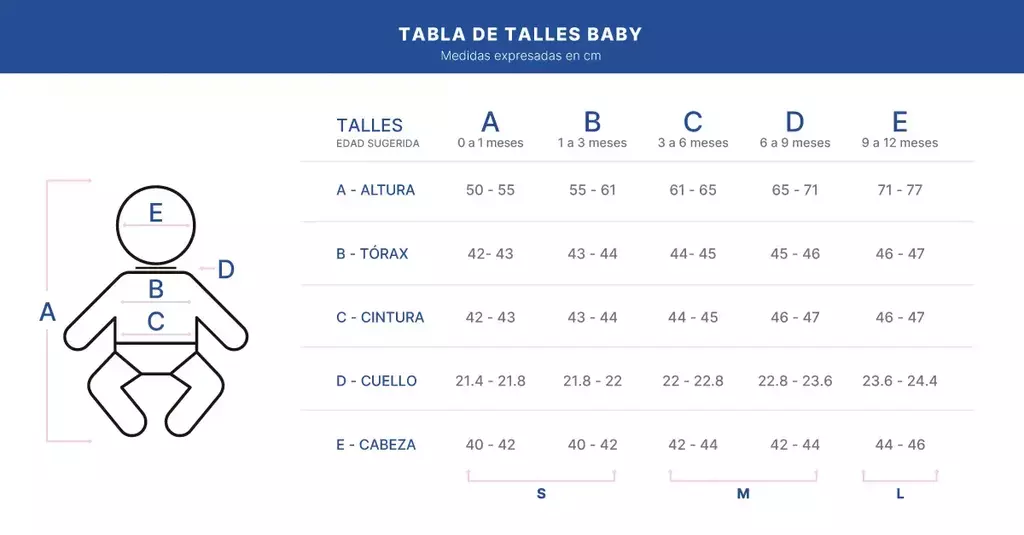Viewport: 1024px width, 535px height.
Task: Select the 'D - CUELLO' row label
Action: (376, 381)
